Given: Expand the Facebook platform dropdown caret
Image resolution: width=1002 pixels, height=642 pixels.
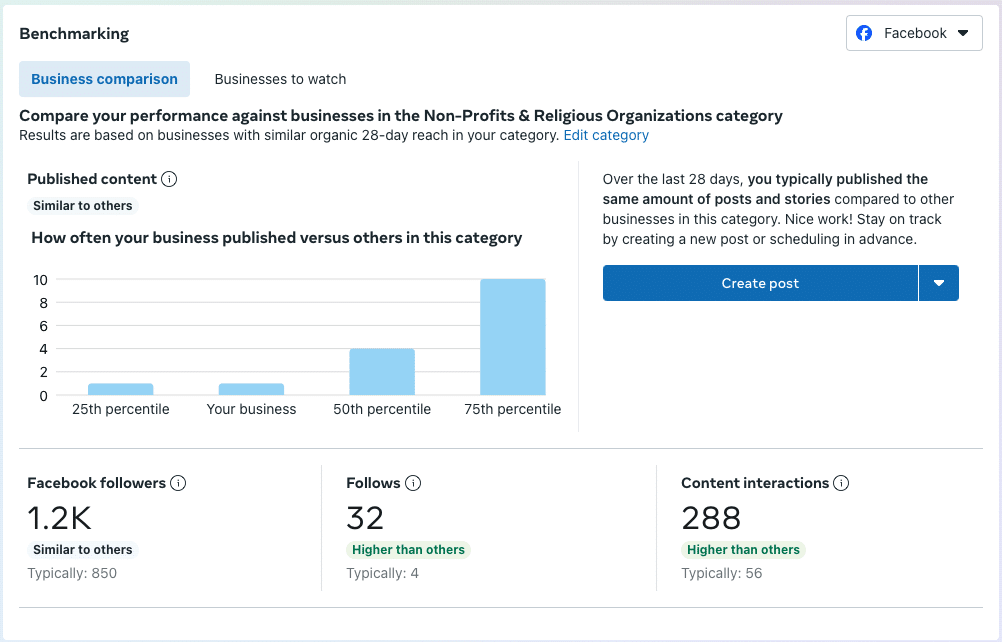Looking at the screenshot, I should tap(963, 33).
